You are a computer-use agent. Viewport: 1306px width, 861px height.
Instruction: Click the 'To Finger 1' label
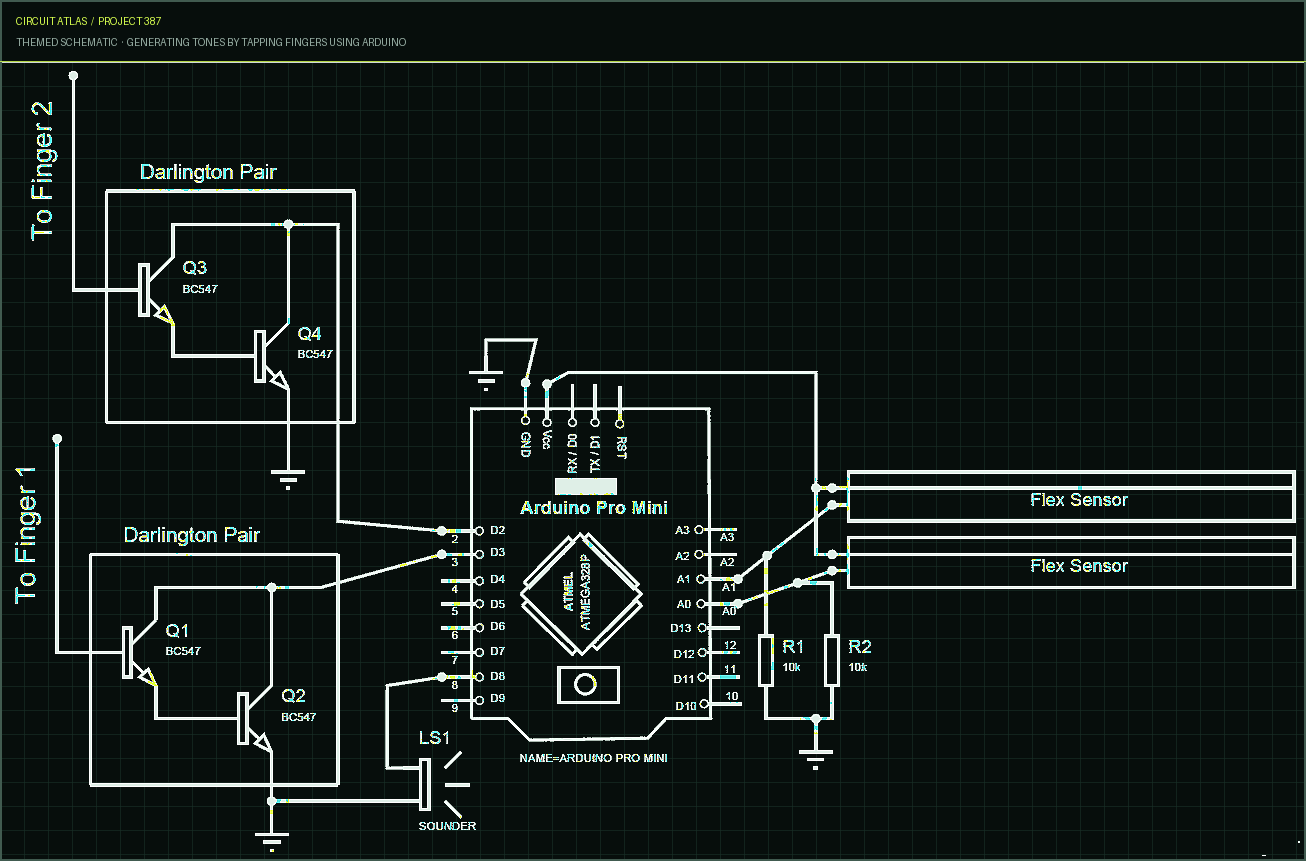[x=26, y=534]
